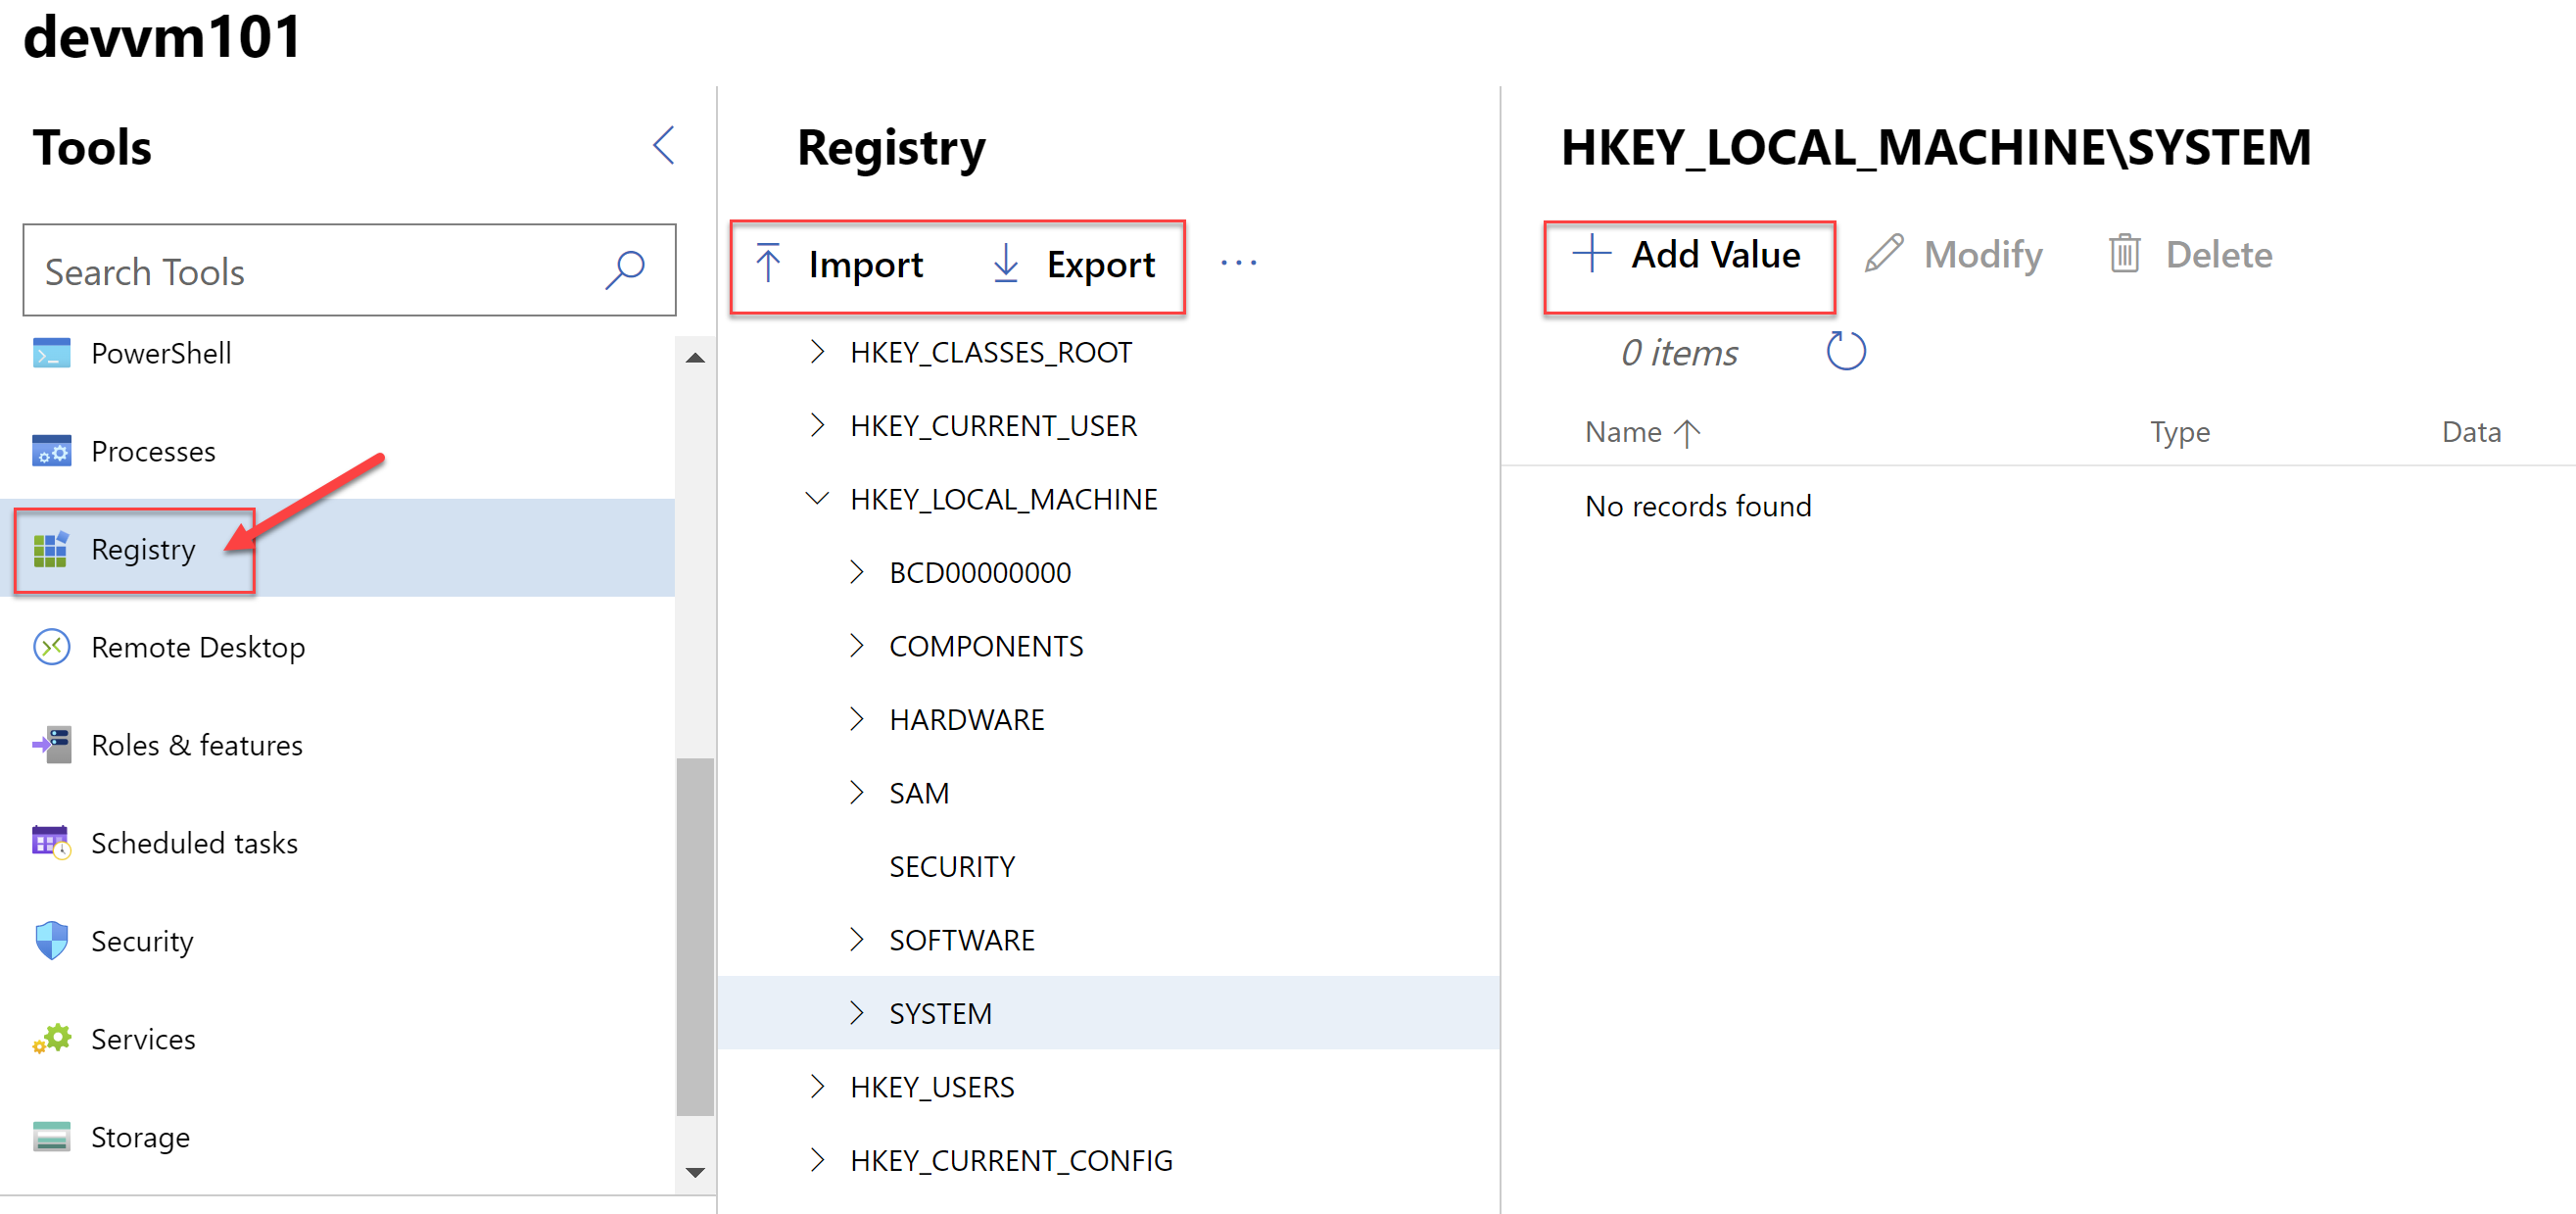Screen dimensions: 2576x1214
Task: Click the Processes gear icon
Action: coord(51,451)
